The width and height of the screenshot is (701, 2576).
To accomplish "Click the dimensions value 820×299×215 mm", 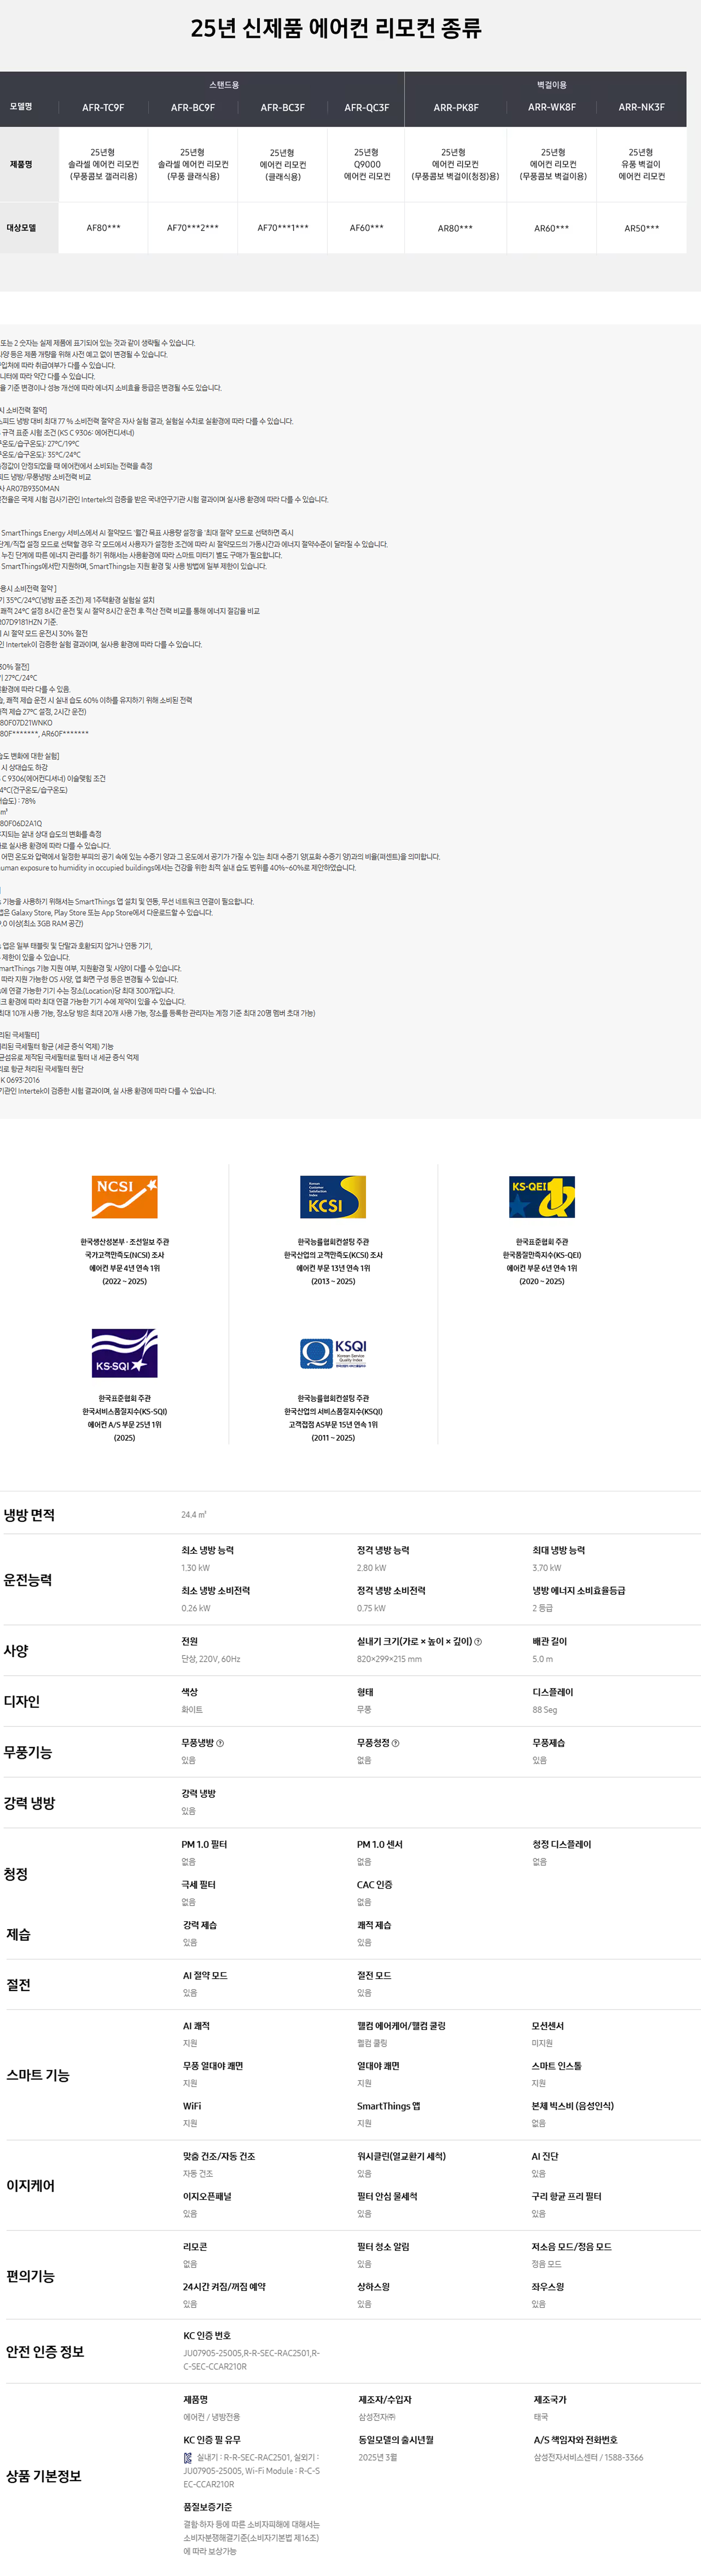I will pyautogui.click(x=389, y=1659).
